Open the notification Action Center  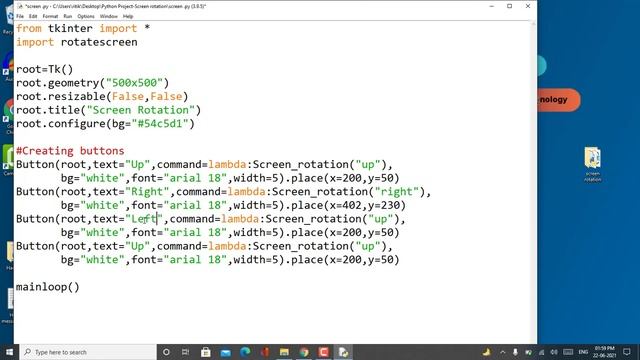(627, 352)
